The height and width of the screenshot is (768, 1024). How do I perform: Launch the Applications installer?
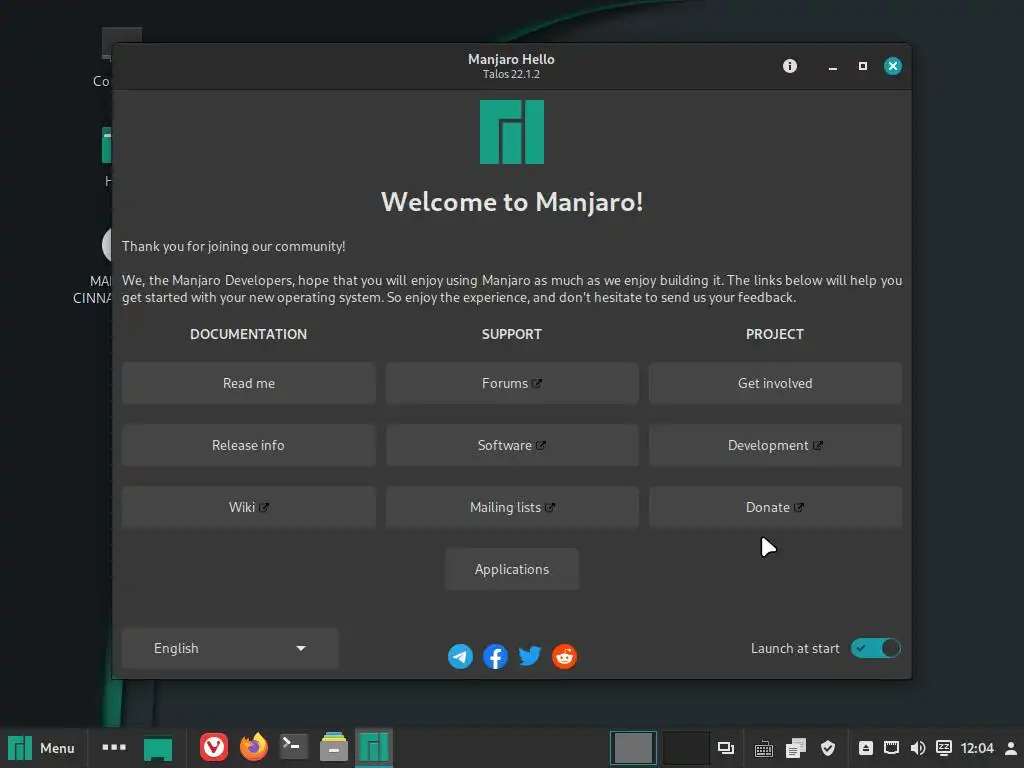pyautogui.click(x=511, y=569)
